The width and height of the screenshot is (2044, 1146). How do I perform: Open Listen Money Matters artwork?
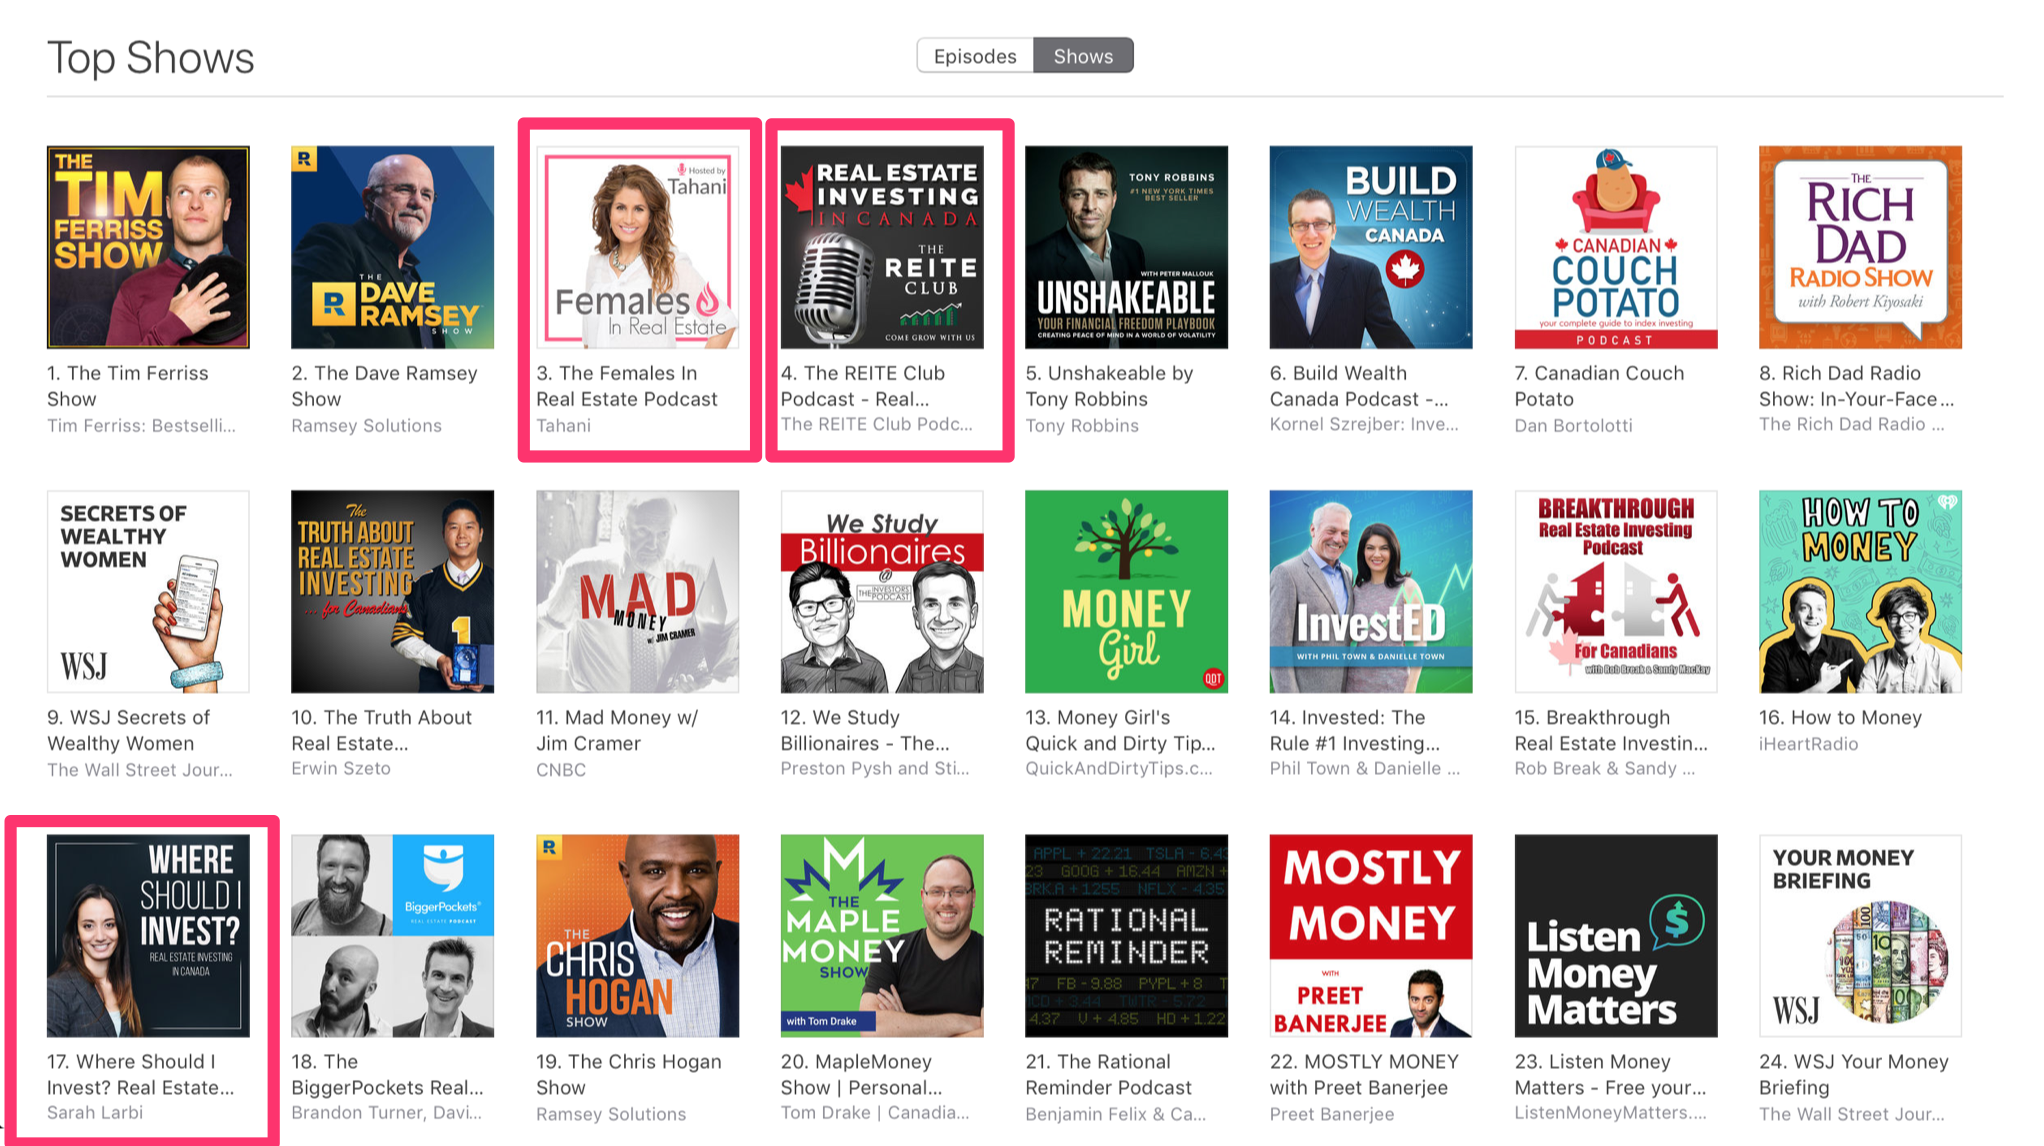click(x=1616, y=936)
